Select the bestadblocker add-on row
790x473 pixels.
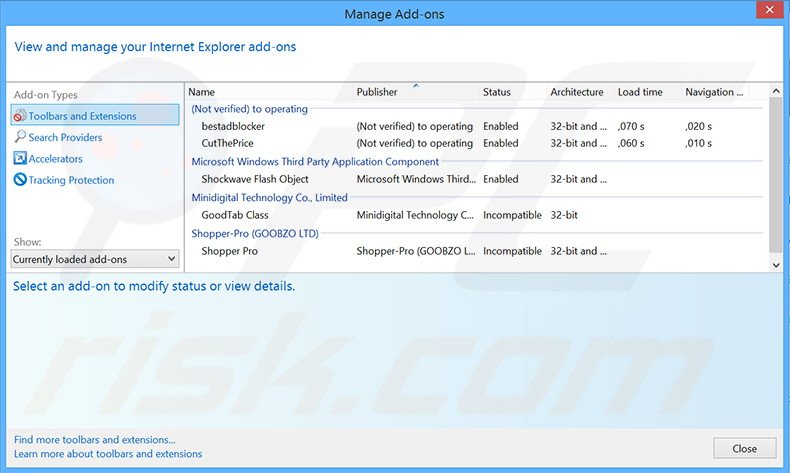click(475, 126)
